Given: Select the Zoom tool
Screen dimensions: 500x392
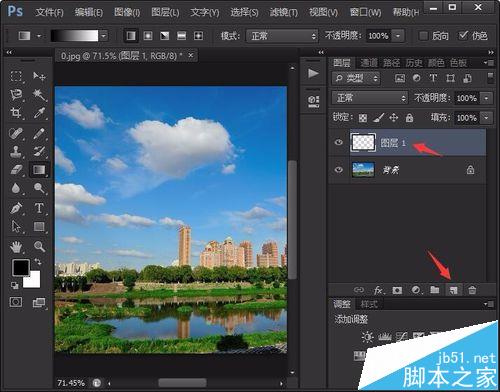Looking at the screenshot, I should pyautogui.click(x=39, y=247).
